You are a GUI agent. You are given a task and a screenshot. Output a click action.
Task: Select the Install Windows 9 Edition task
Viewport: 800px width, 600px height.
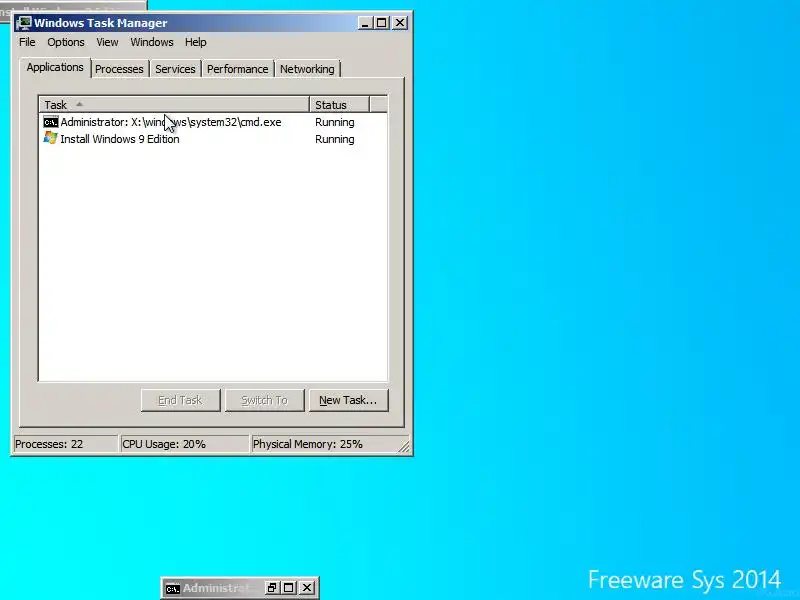pos(213,139)
